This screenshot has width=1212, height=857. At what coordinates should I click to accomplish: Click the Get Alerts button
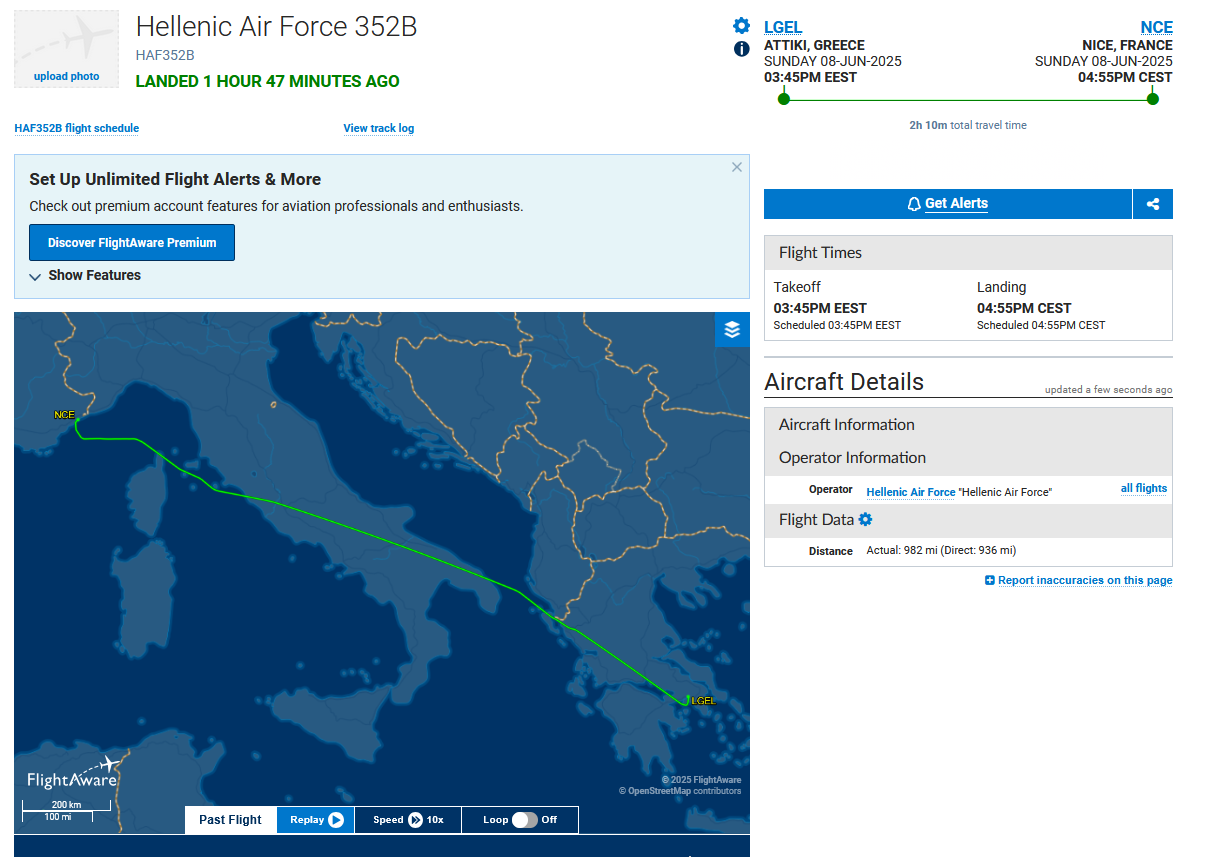(948, 204)
